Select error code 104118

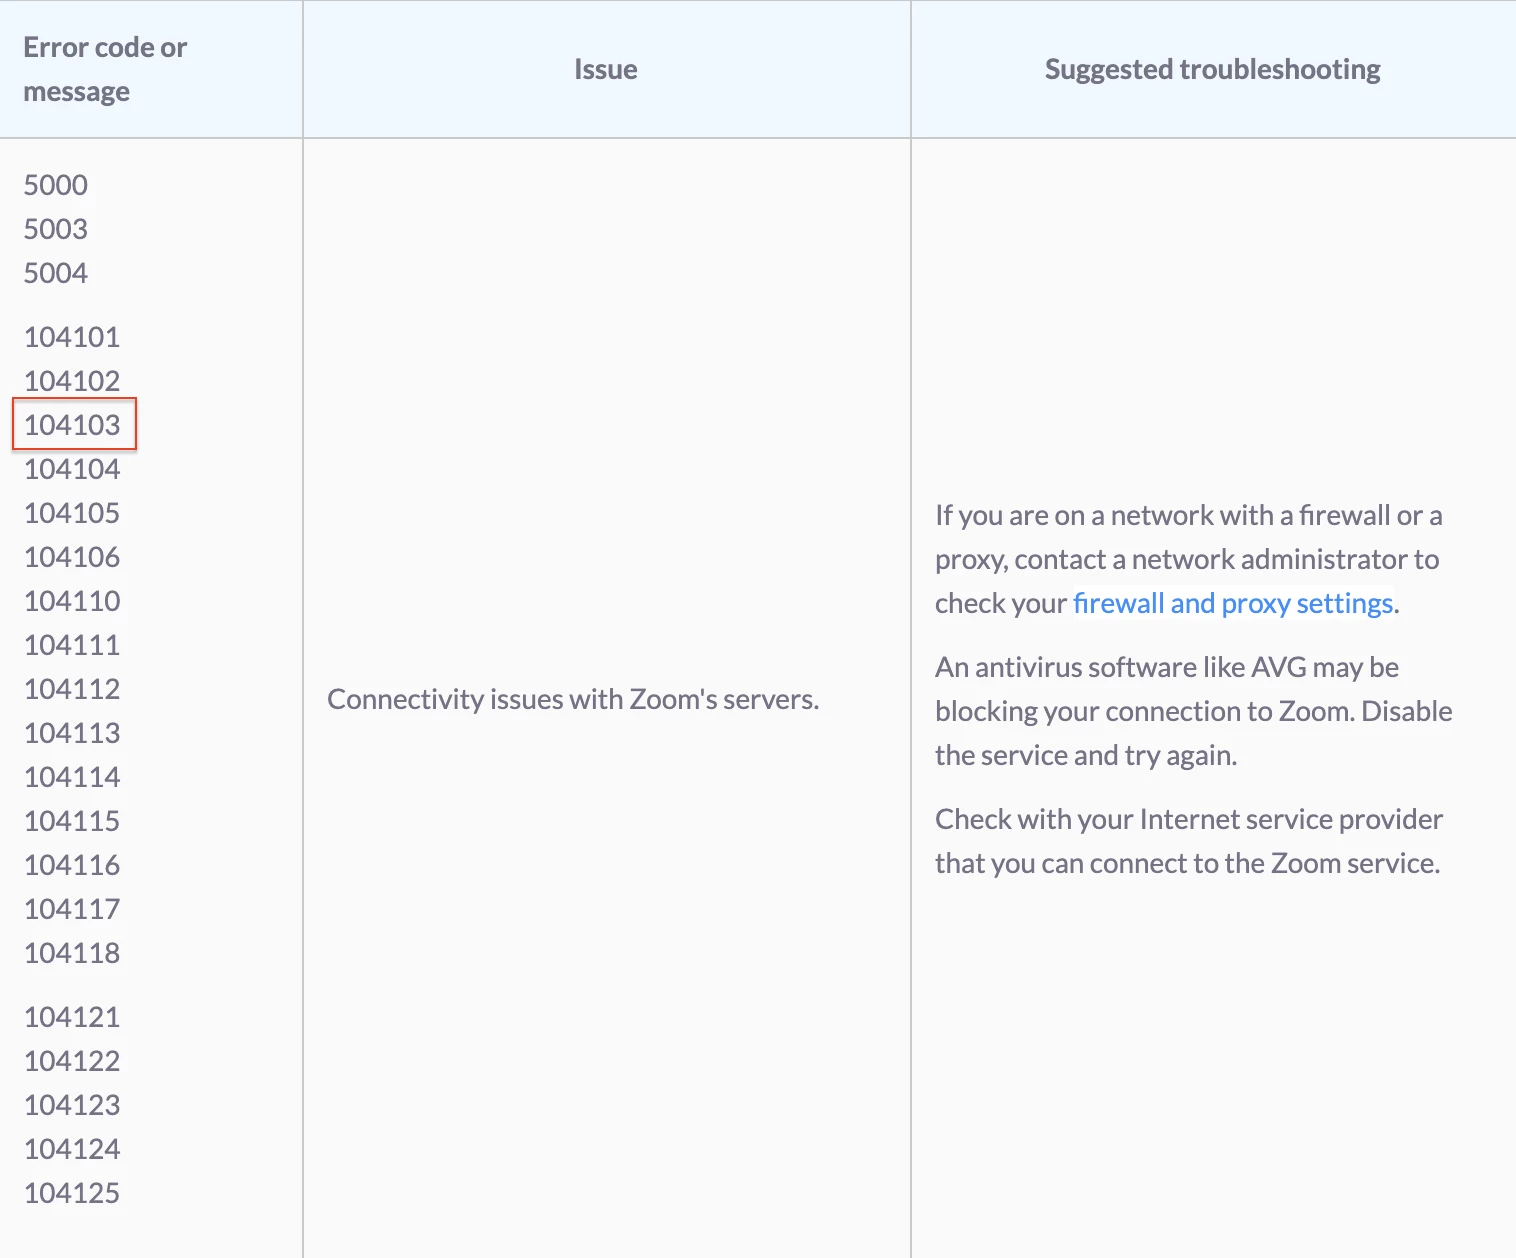point(72,953)
